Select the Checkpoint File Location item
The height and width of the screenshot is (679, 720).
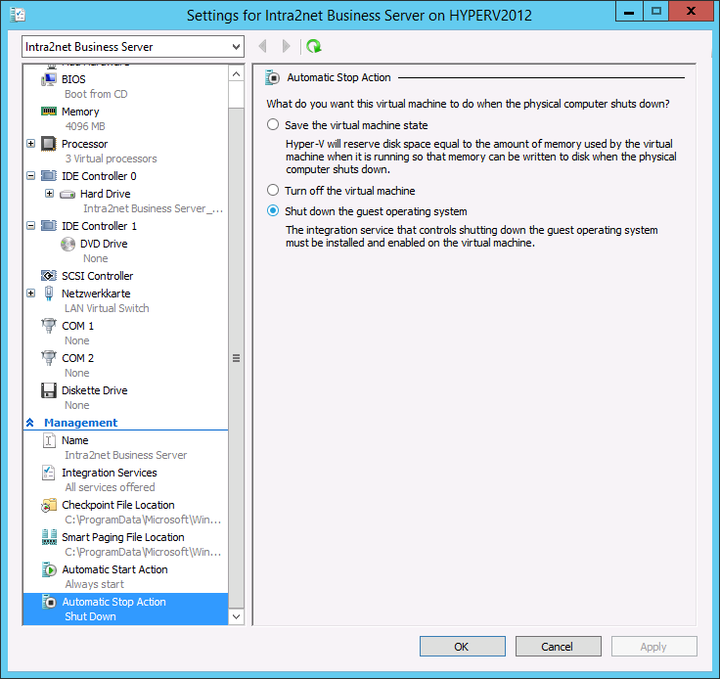click(118, 505)
